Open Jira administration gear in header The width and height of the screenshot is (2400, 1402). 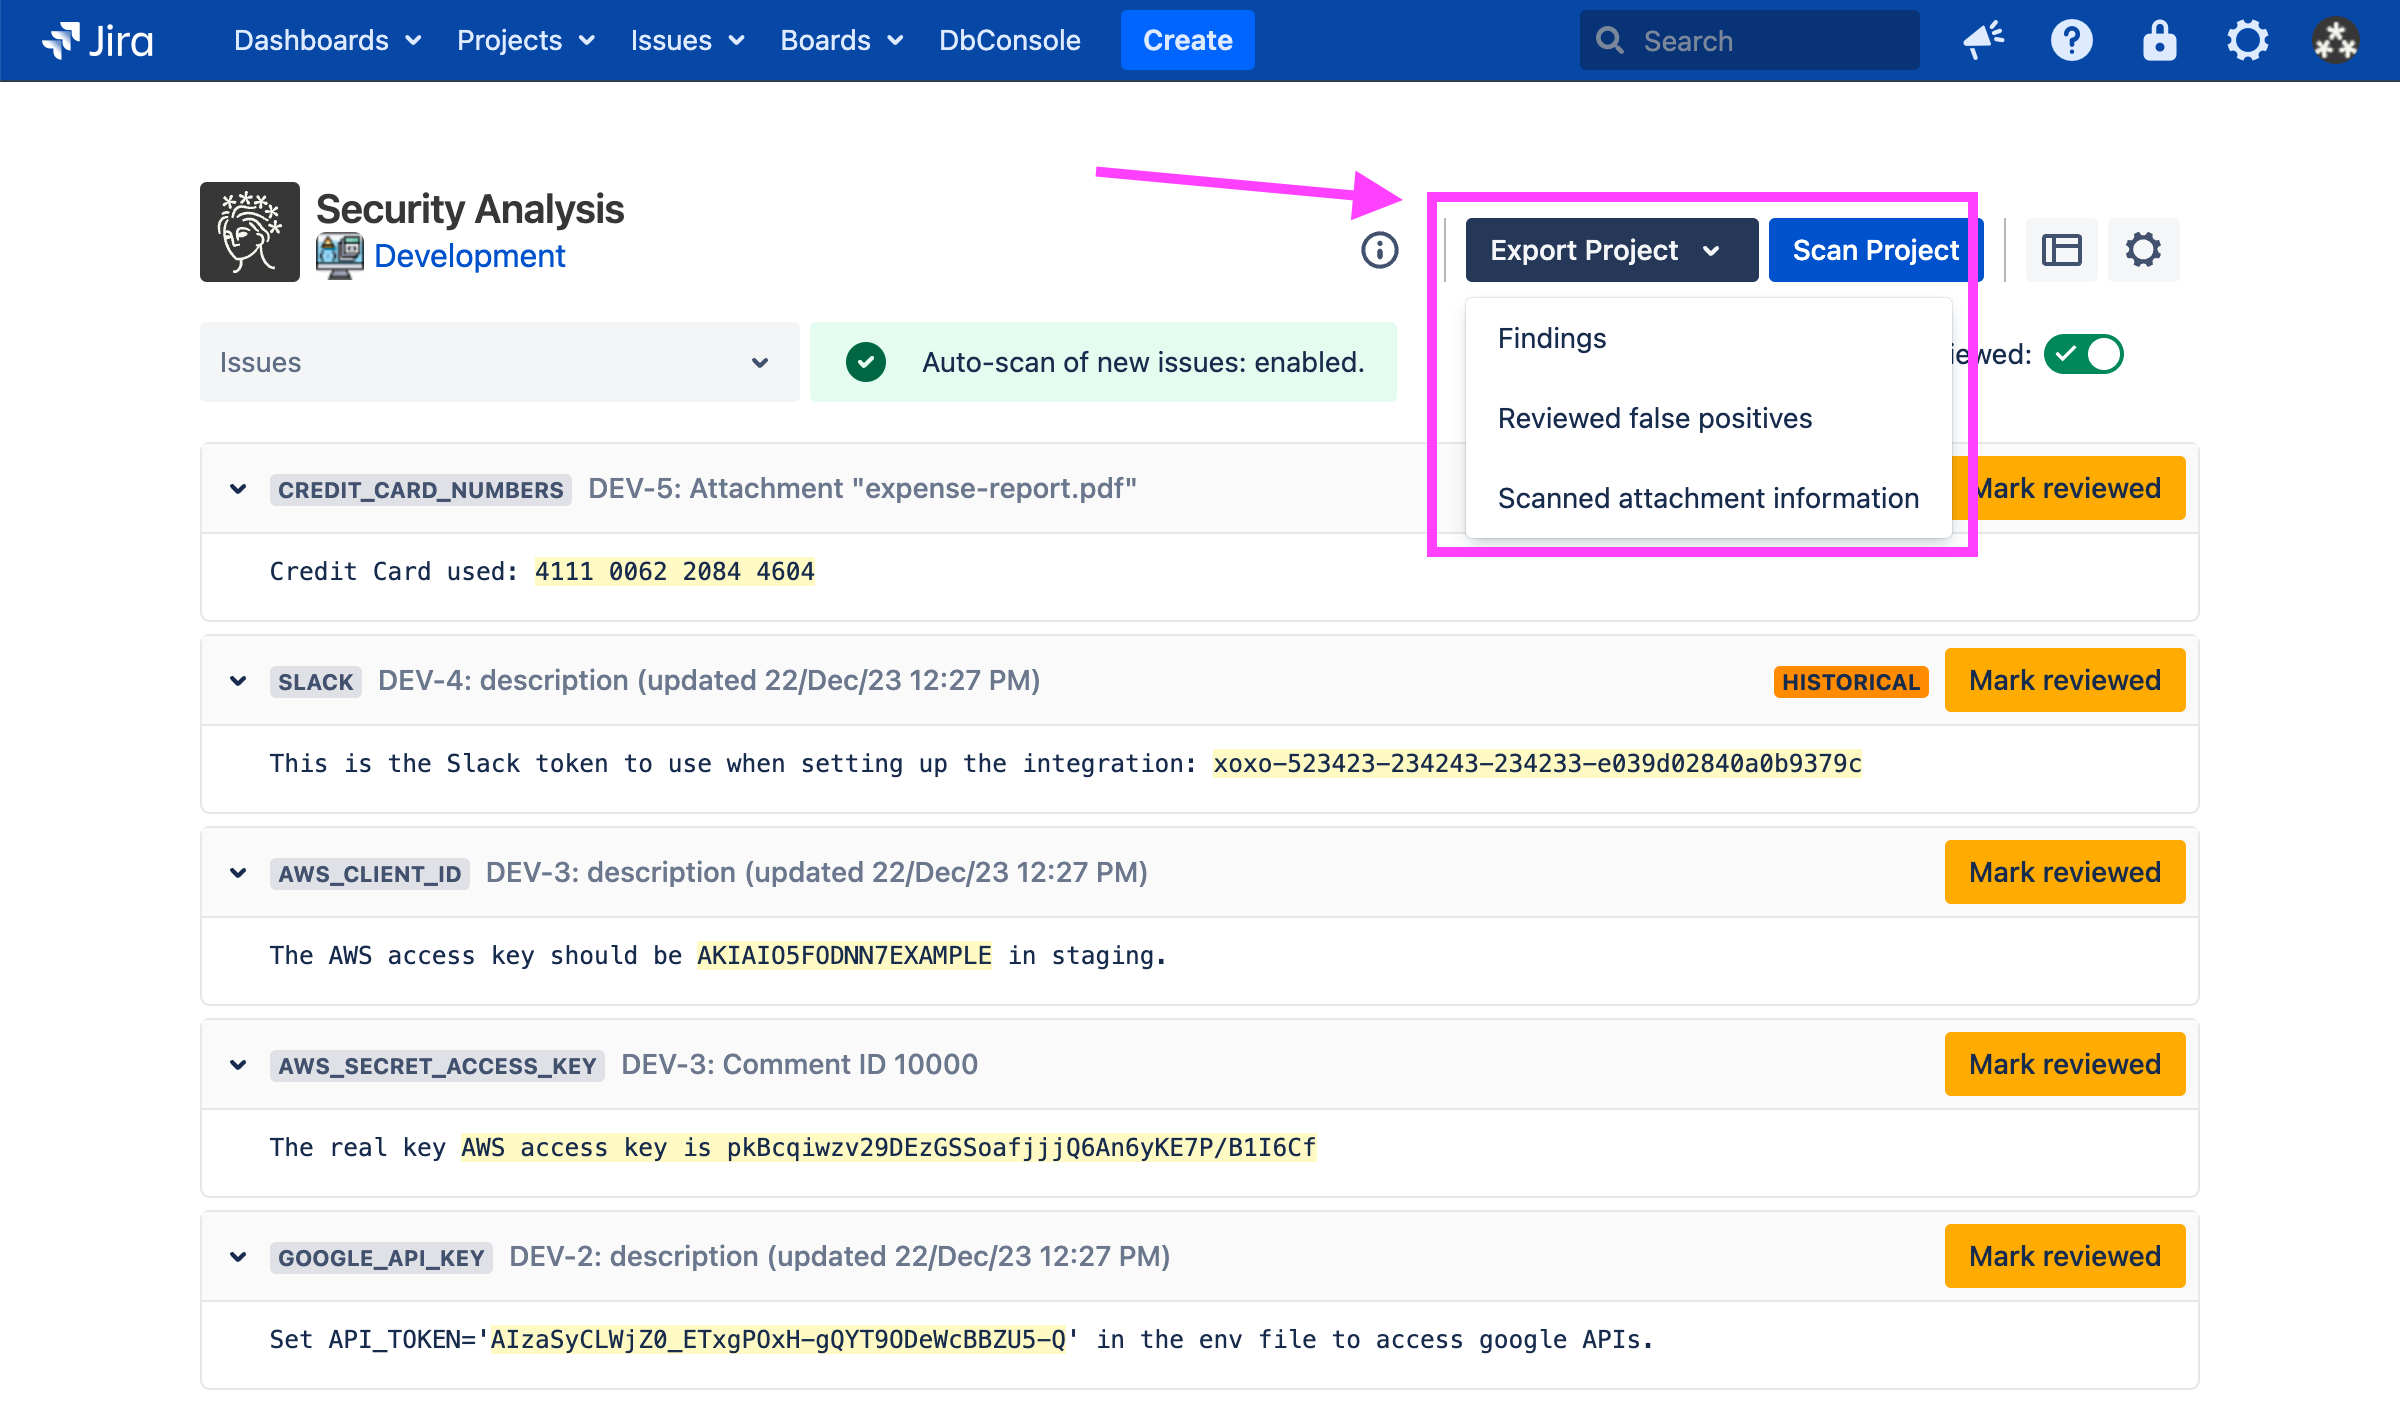coord(2247,41)
